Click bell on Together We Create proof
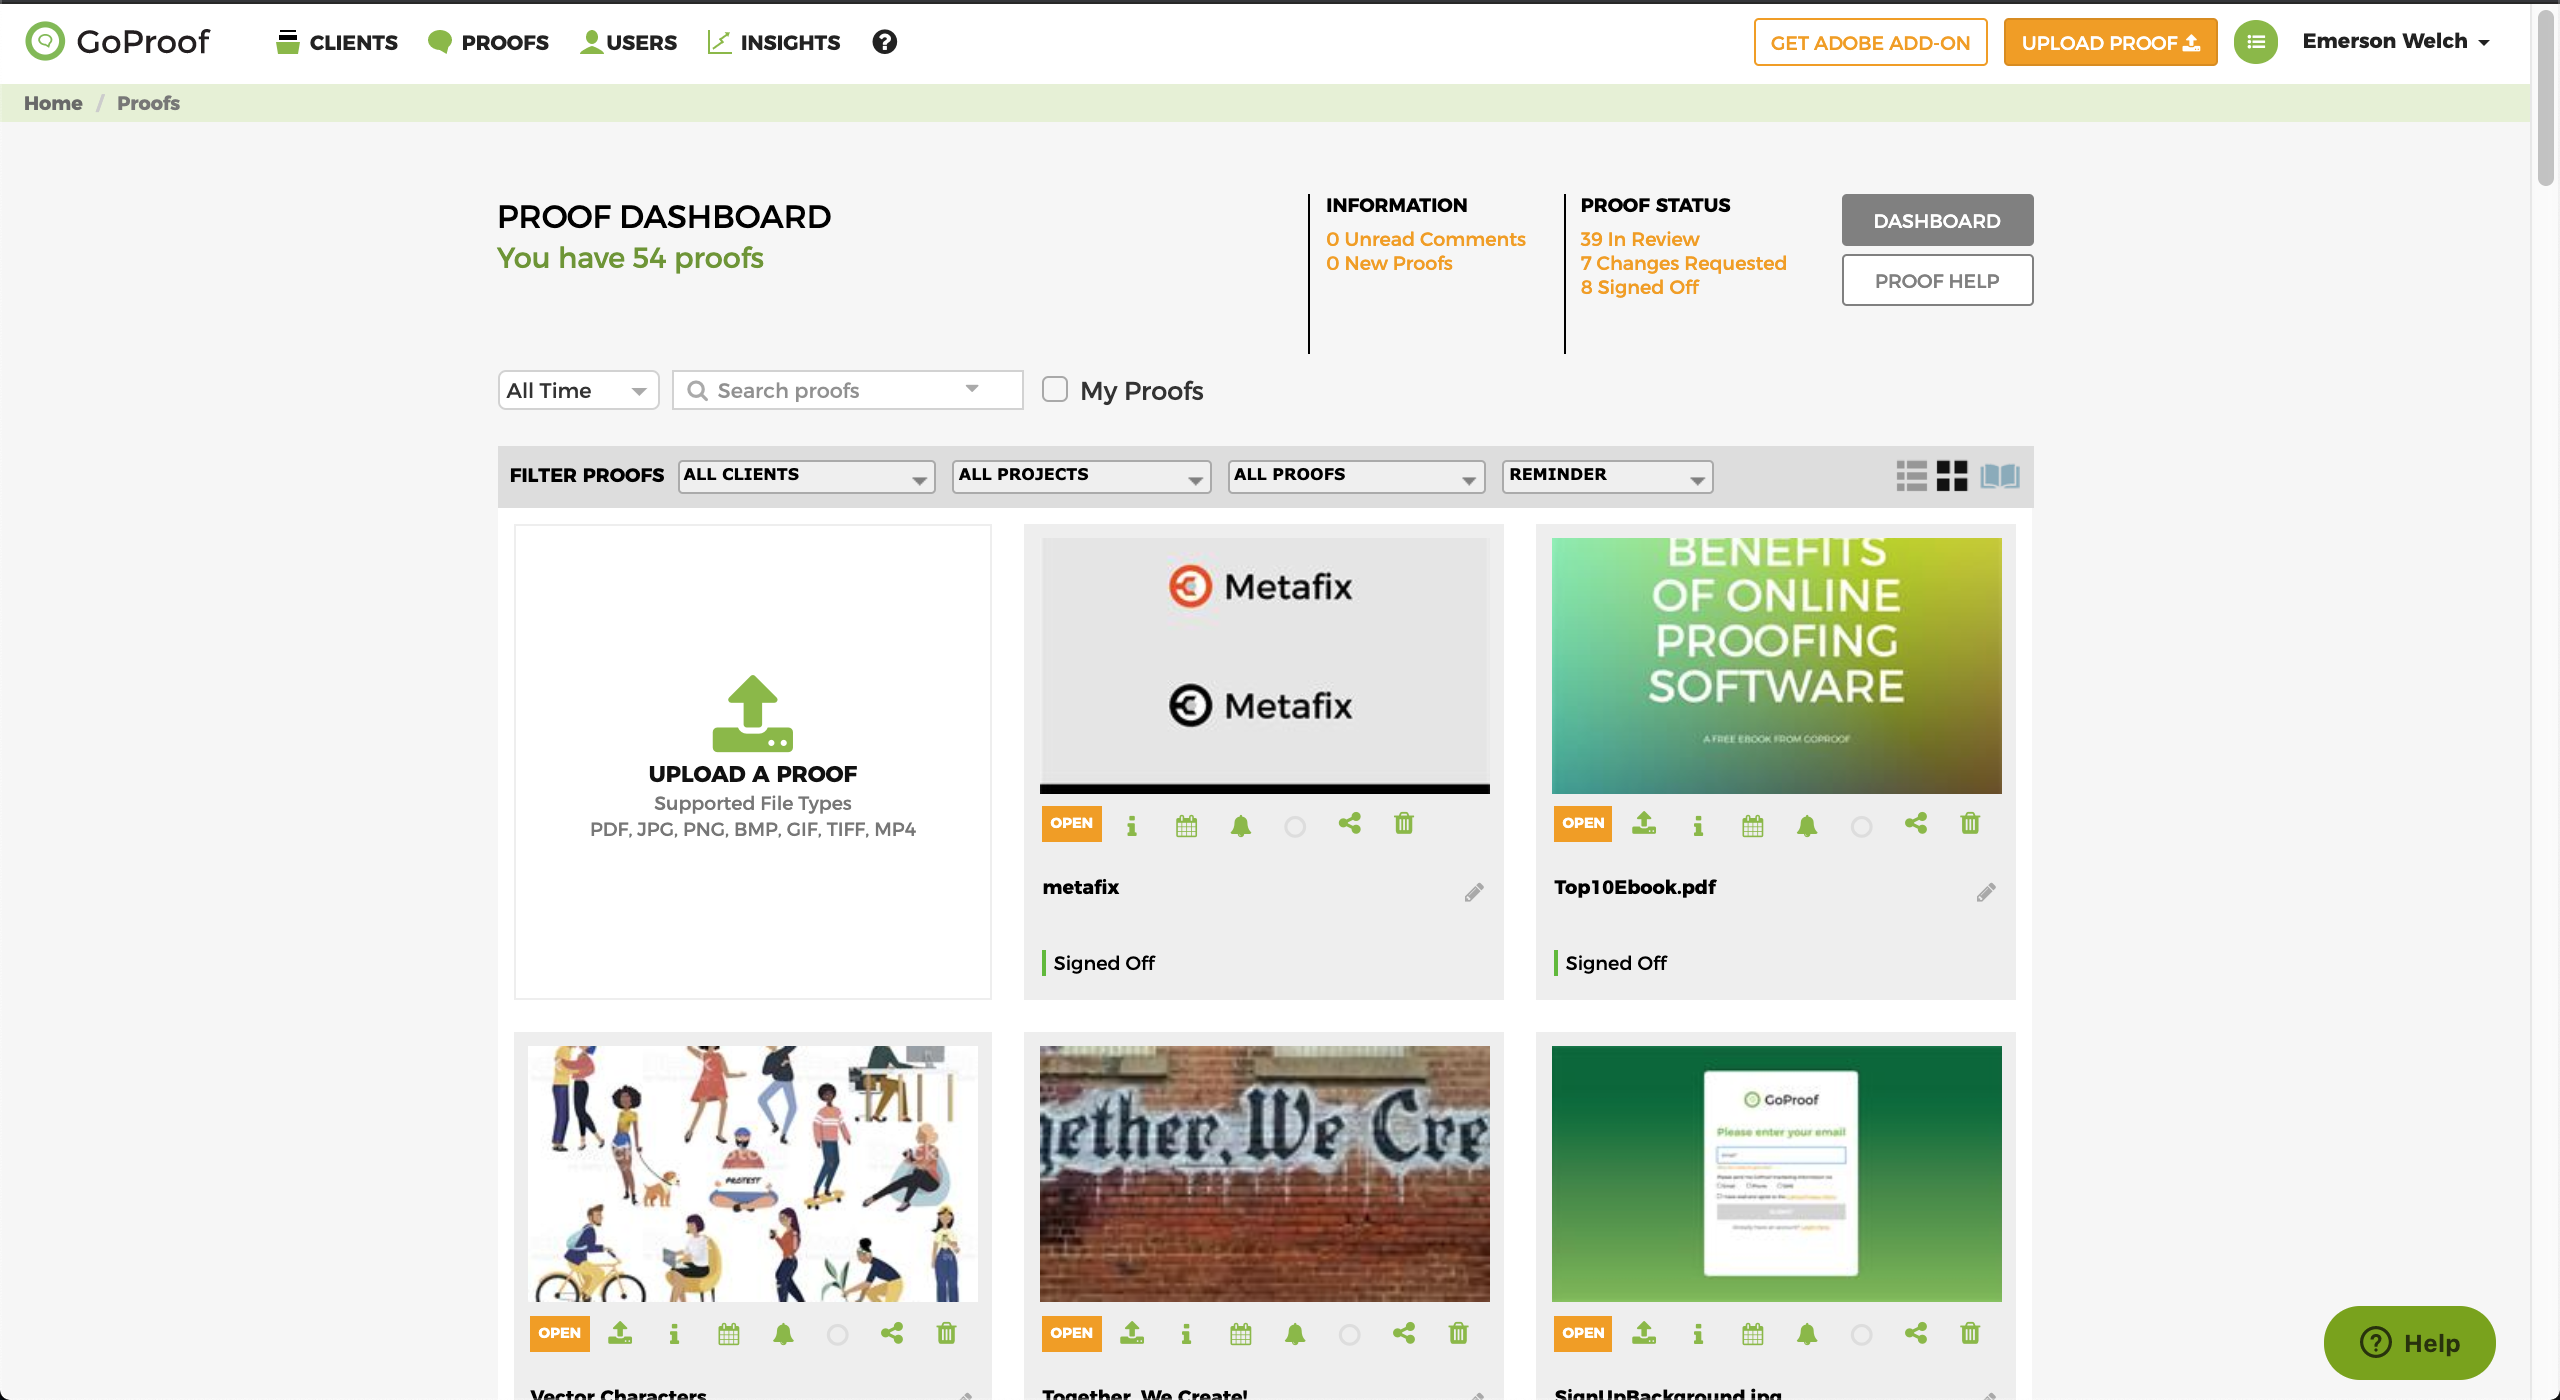Image resolution: width=2560 pixels, height=1400 pixels. point(1295,1334)
